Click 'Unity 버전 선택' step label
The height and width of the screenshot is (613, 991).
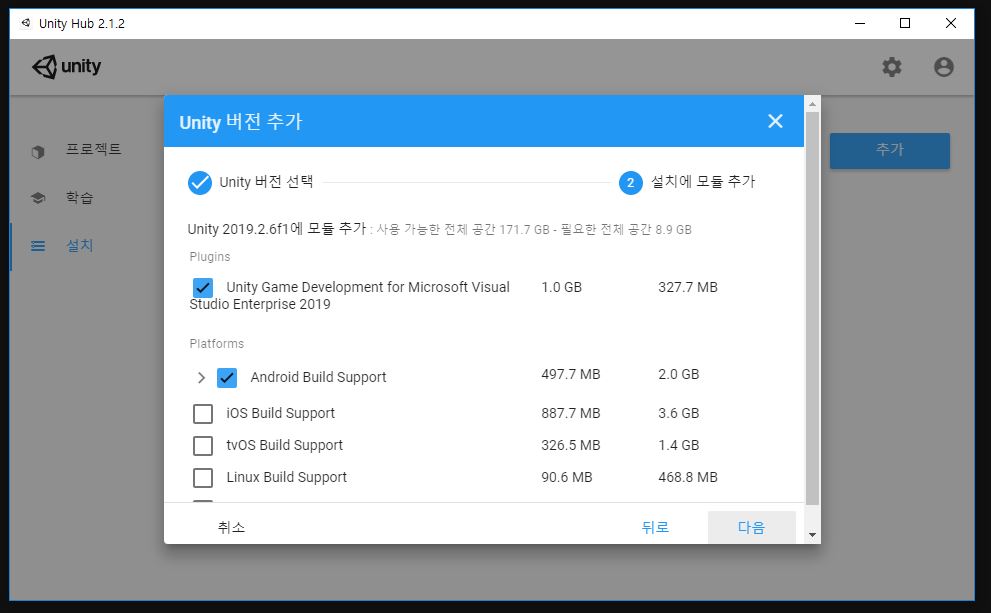[266, 182]
